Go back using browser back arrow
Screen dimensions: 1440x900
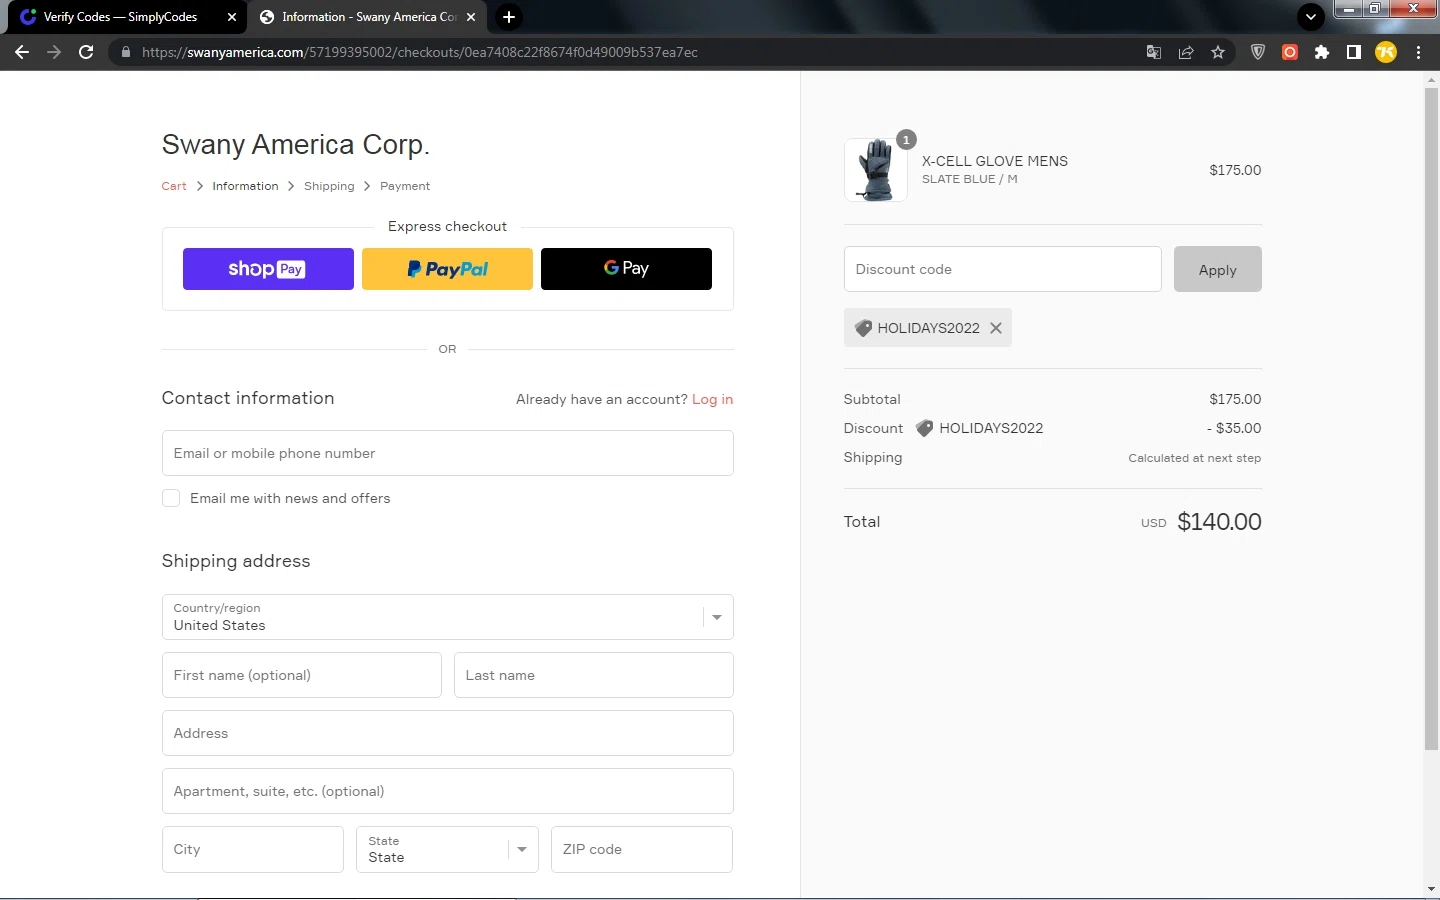(x=22, y=52)
